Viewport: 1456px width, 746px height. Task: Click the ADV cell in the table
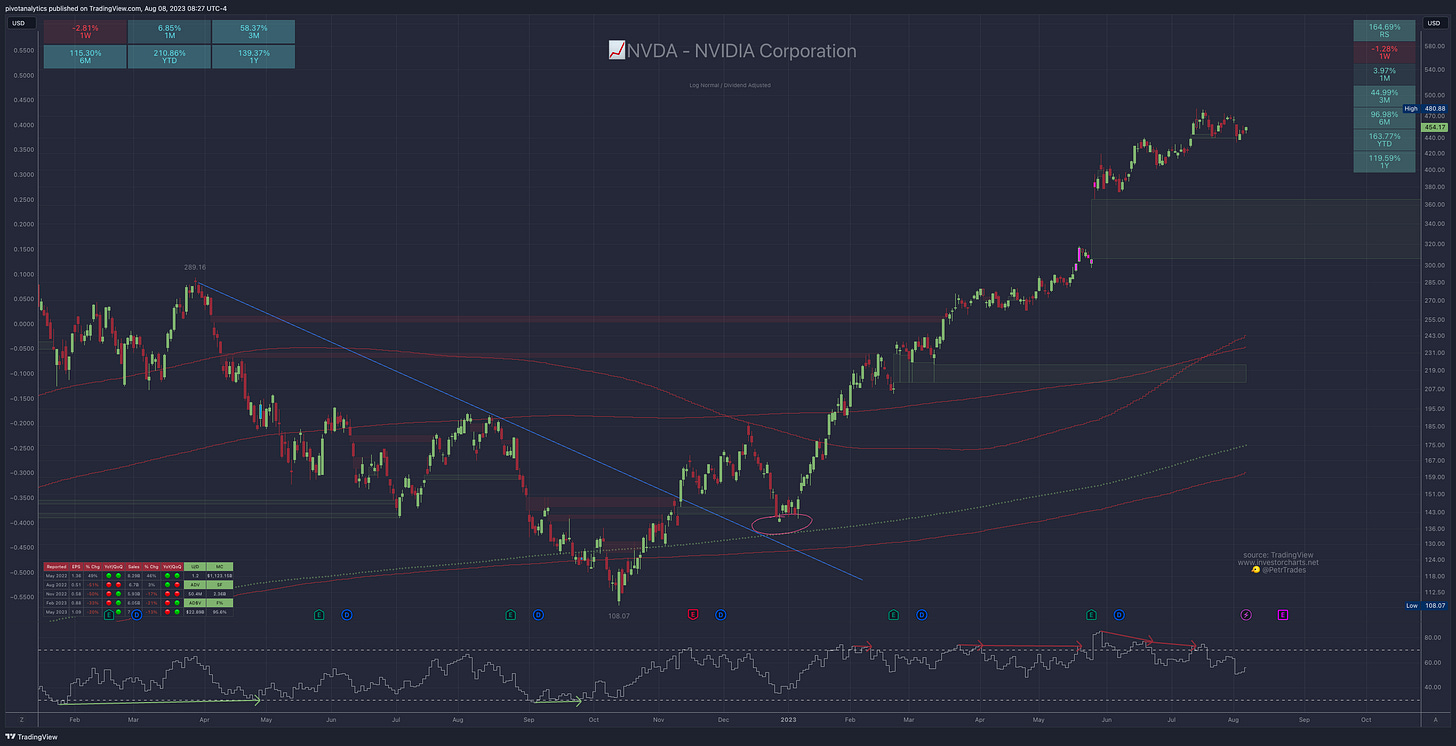point(195,585)
